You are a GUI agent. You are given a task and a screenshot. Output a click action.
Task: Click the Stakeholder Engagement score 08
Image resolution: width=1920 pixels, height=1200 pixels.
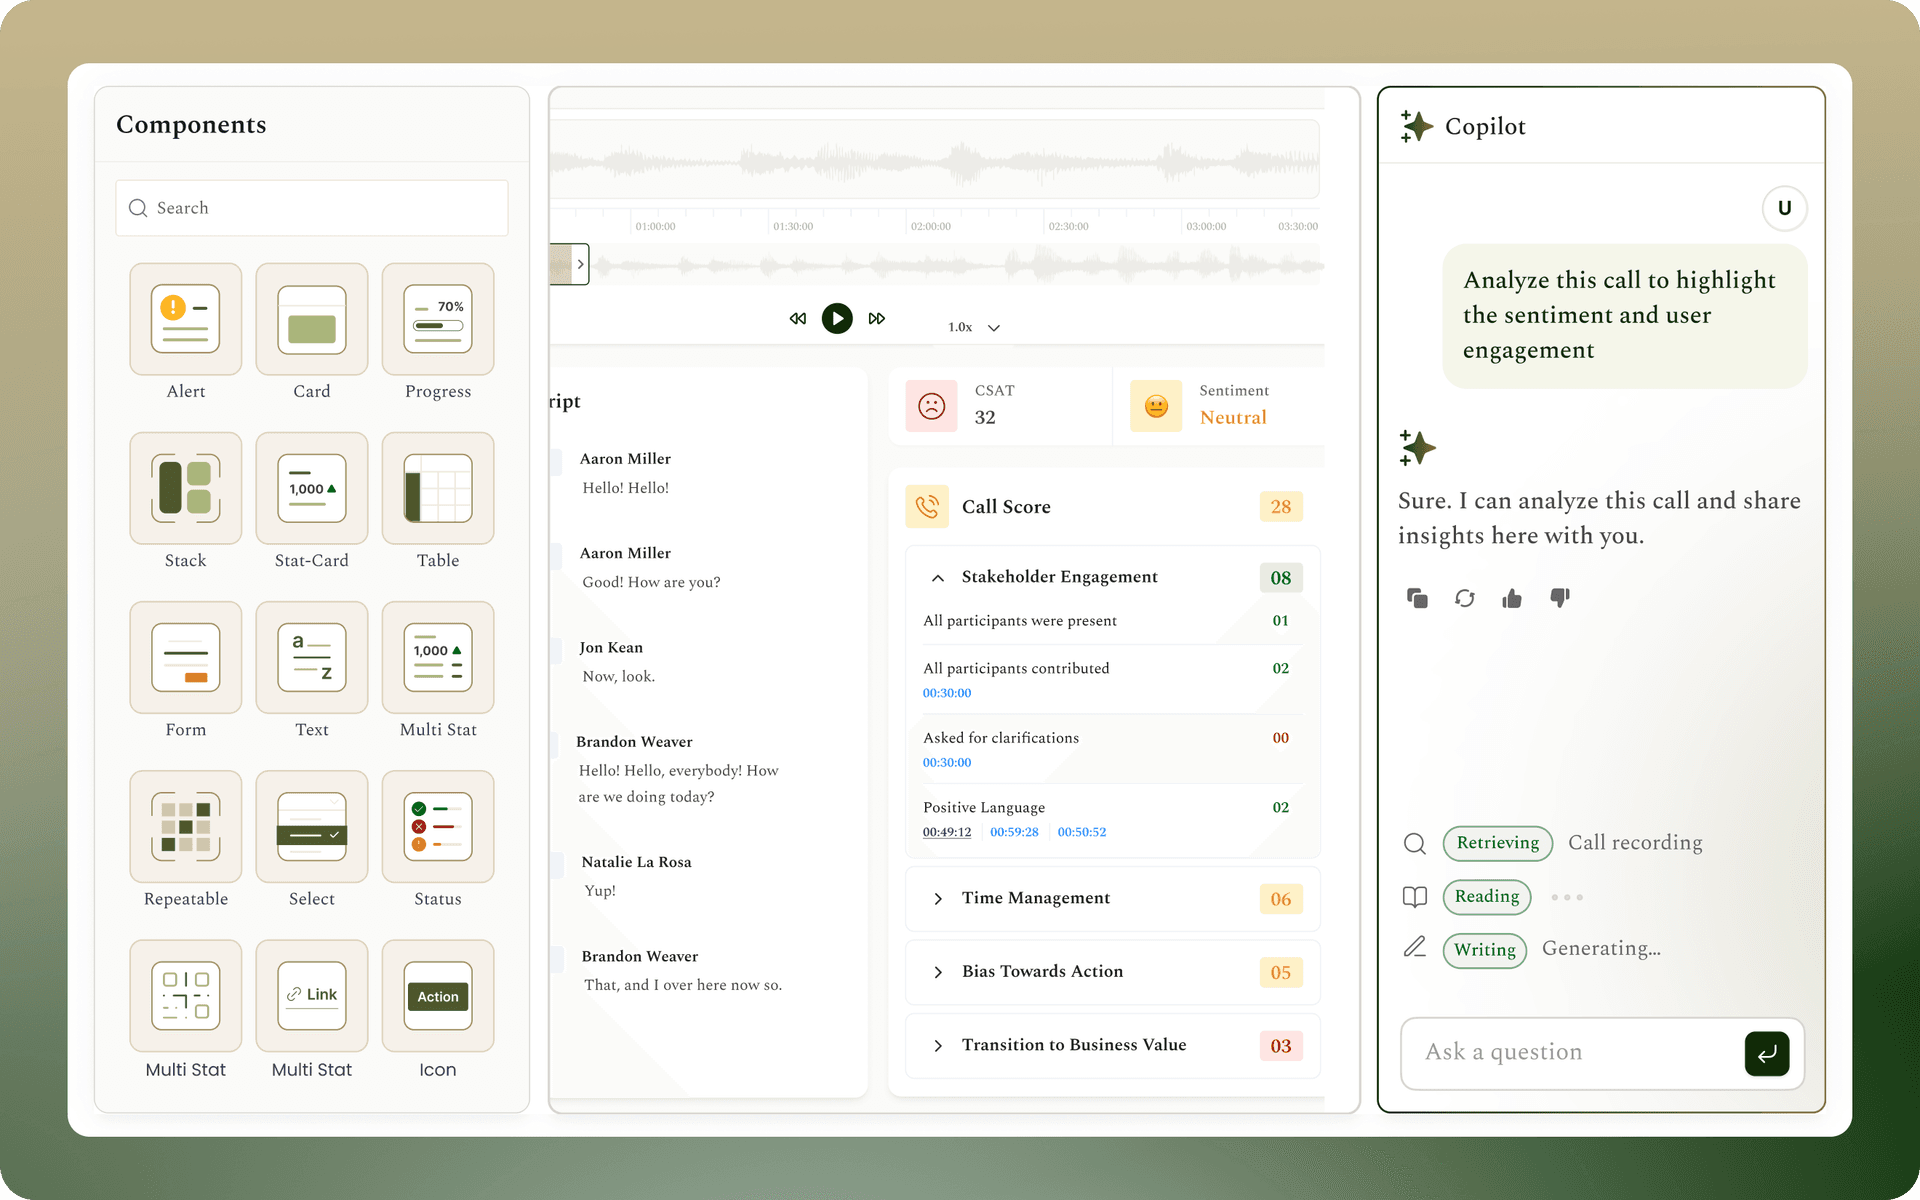(x=1281, y=578)
